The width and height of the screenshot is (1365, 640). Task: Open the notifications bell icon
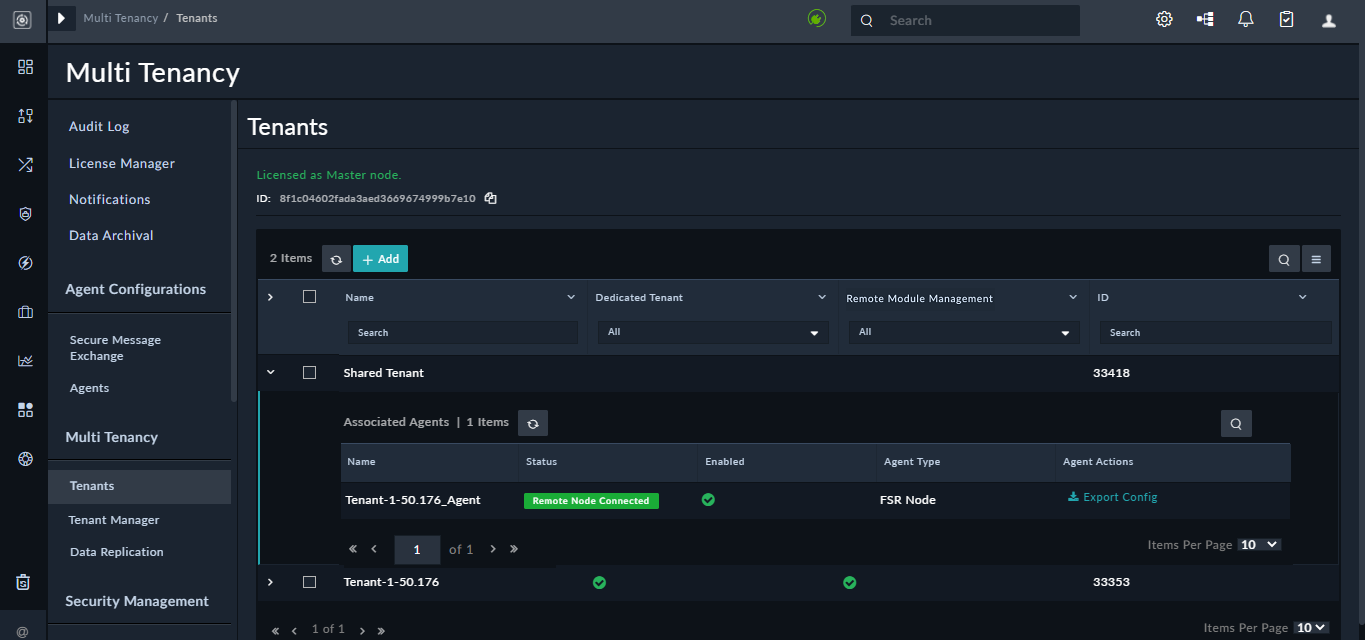[1246, 19]
